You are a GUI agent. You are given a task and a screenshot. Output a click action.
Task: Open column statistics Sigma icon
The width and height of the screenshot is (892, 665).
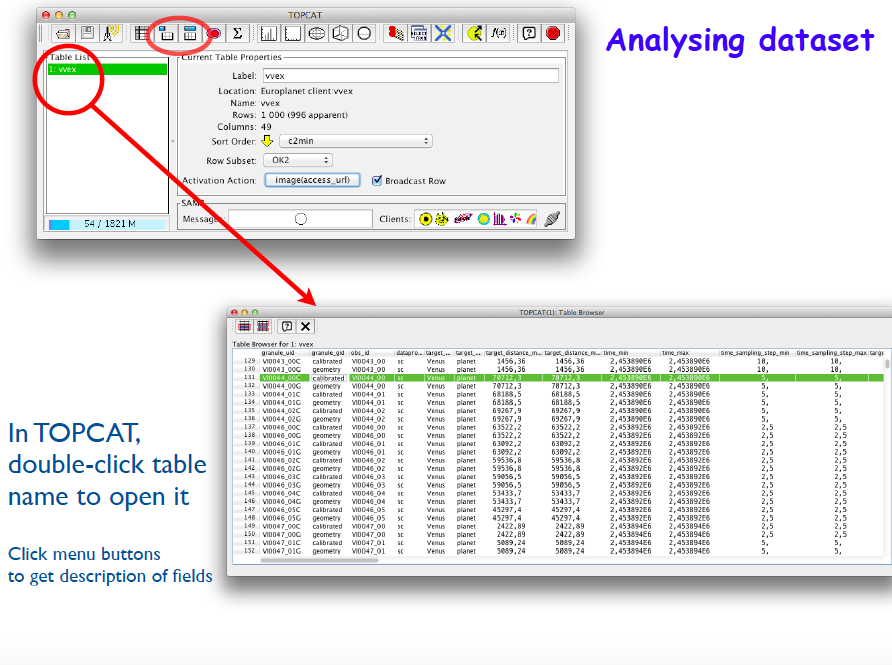[238, 34]
